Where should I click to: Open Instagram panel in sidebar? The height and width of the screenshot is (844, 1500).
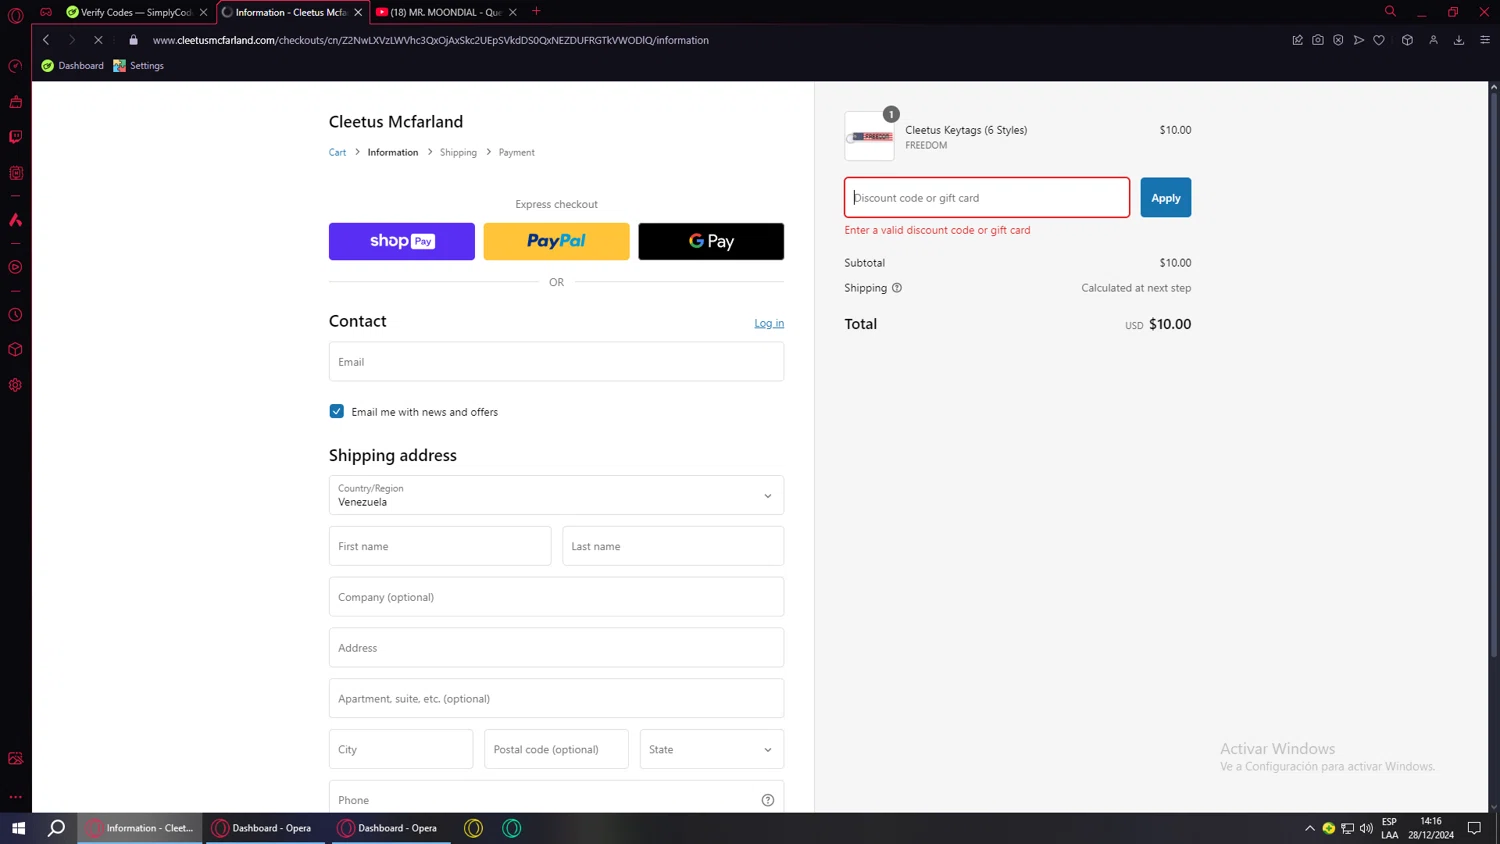click(15, 173)
